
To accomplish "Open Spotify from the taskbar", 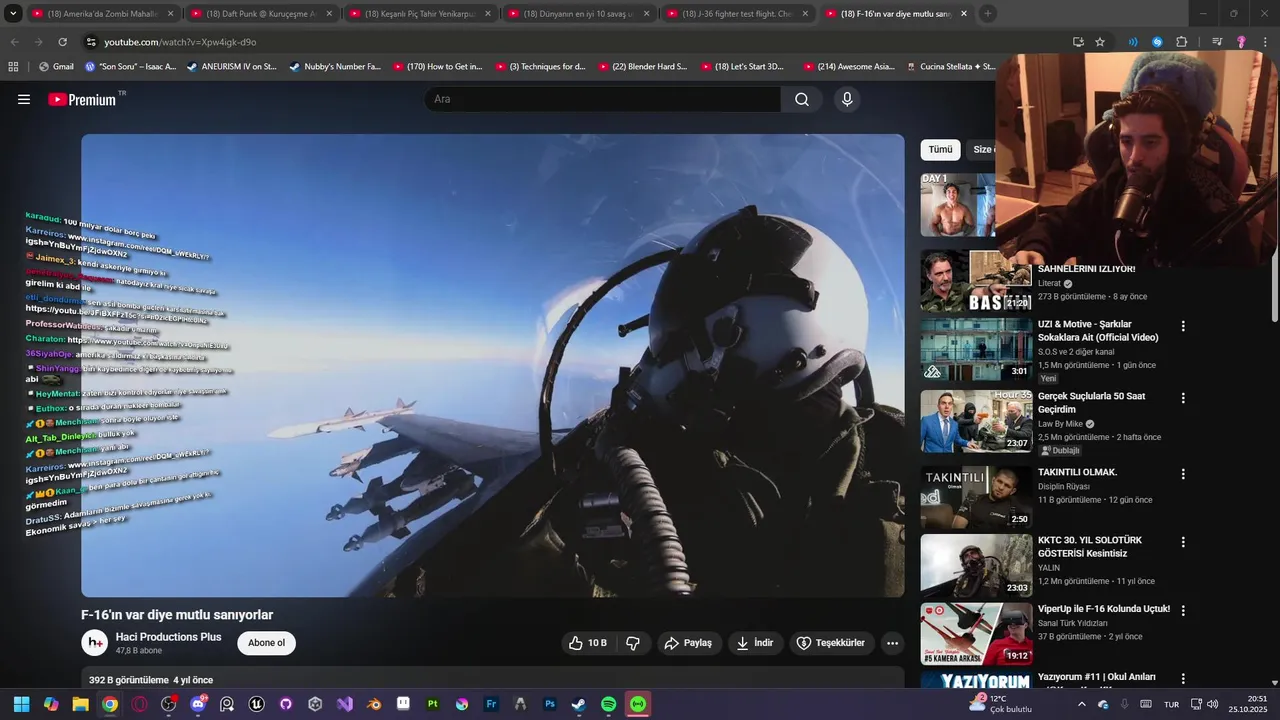I will point(608,704).
